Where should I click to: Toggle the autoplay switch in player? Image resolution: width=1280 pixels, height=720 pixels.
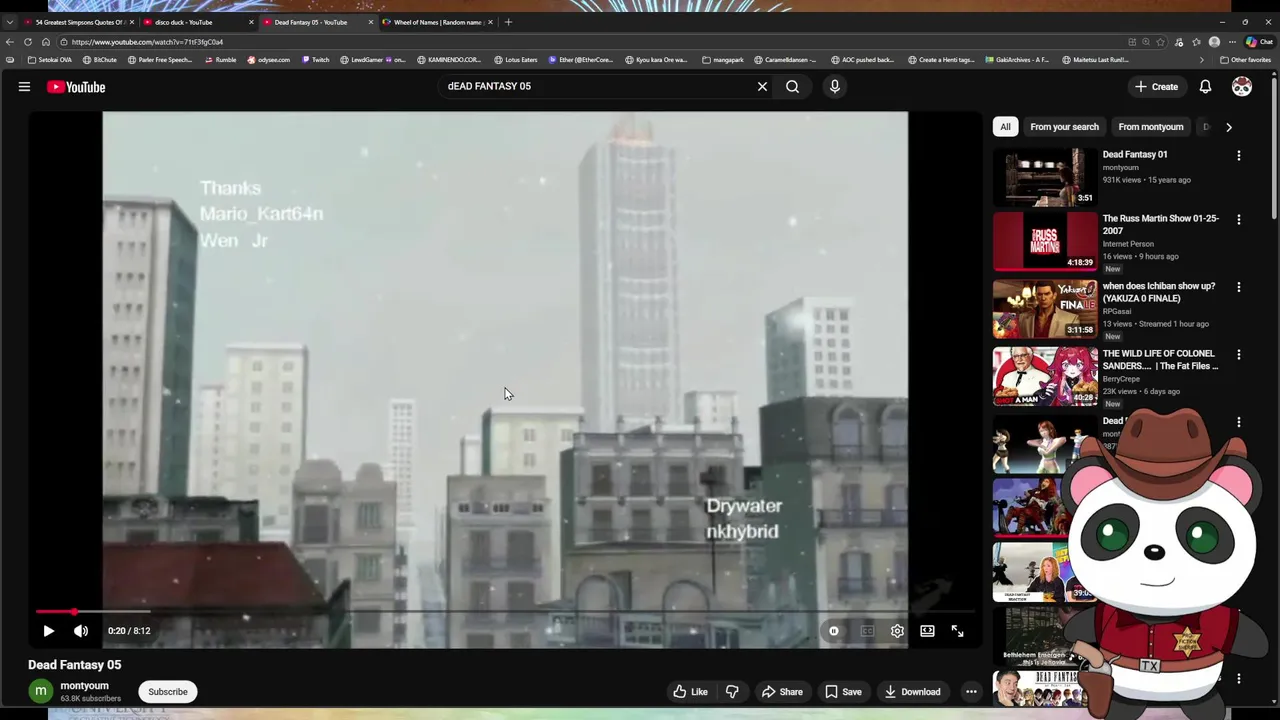[834, 631]
